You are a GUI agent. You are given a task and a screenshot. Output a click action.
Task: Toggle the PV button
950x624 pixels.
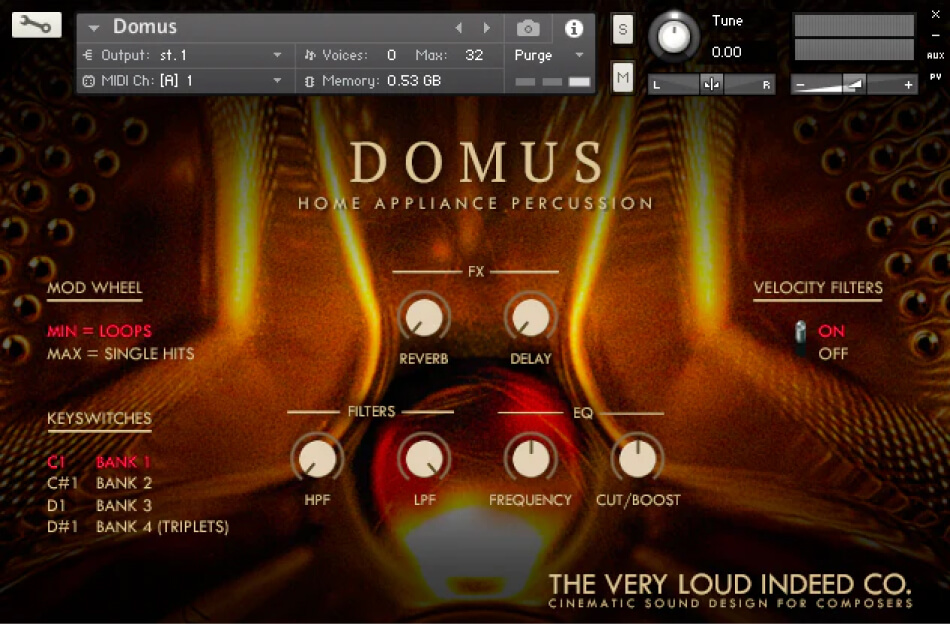pyautogui.click(x=935, y=77)
